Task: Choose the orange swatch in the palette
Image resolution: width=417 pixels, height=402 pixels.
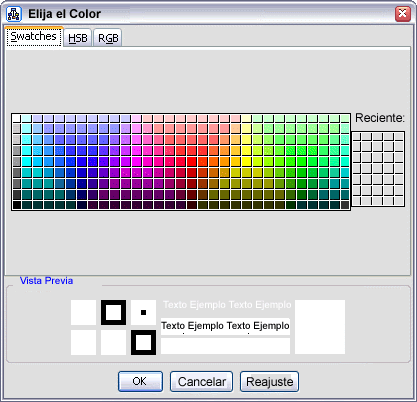Action: pos(225,161)
